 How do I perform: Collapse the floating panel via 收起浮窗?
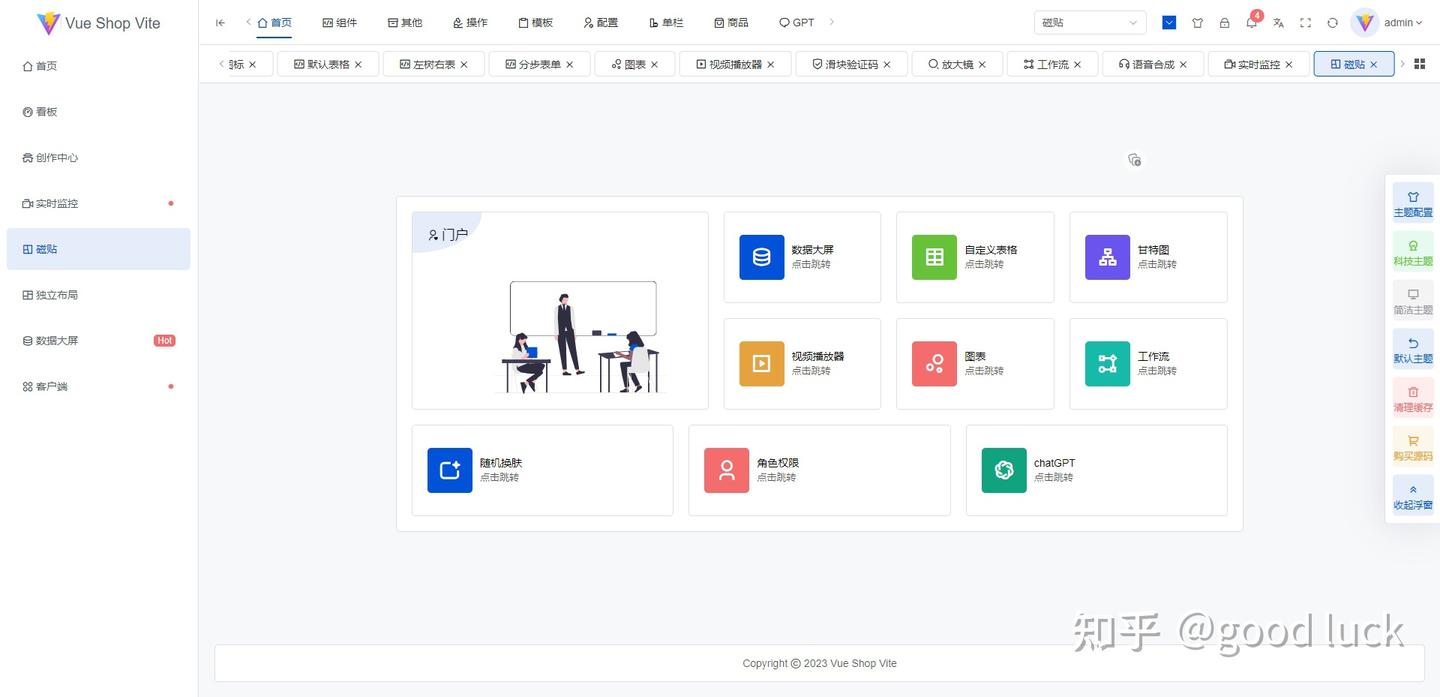tap(1412, 494)
